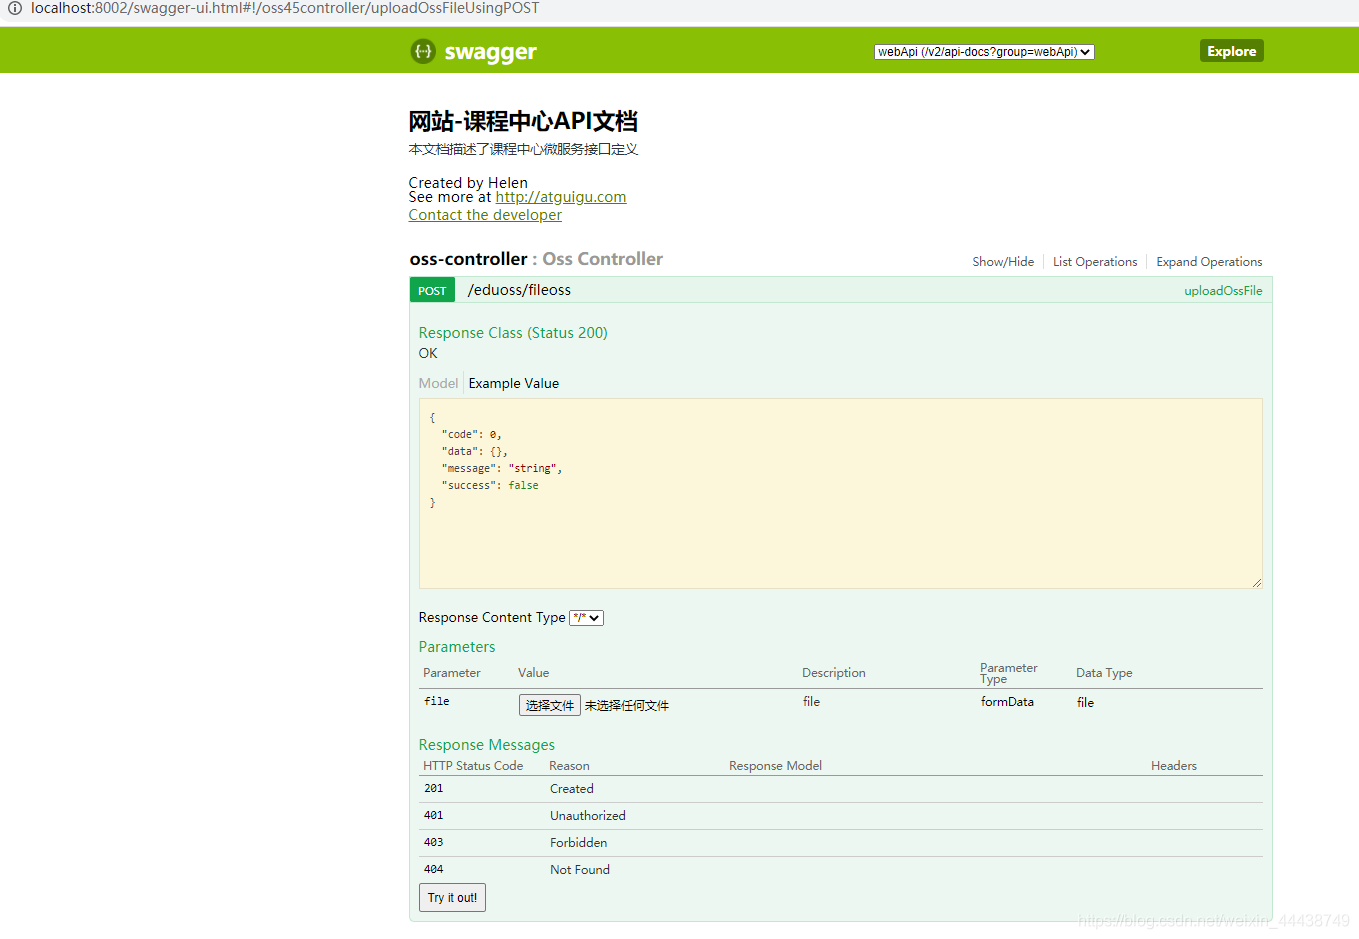Click the Response Model column header
1359x939 pixels.
click(776, 766)
